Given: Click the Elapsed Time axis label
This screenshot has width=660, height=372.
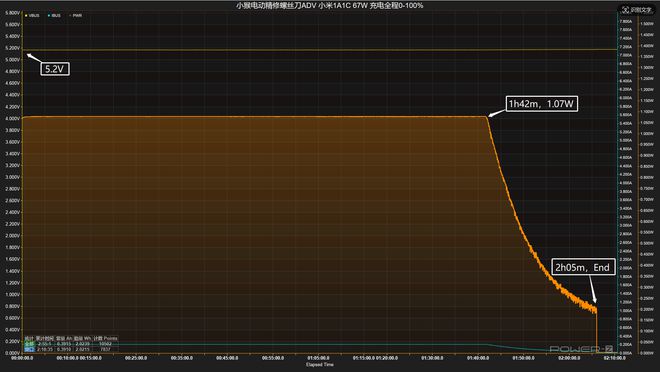Looking at the screenshot, I should point(320,365).
